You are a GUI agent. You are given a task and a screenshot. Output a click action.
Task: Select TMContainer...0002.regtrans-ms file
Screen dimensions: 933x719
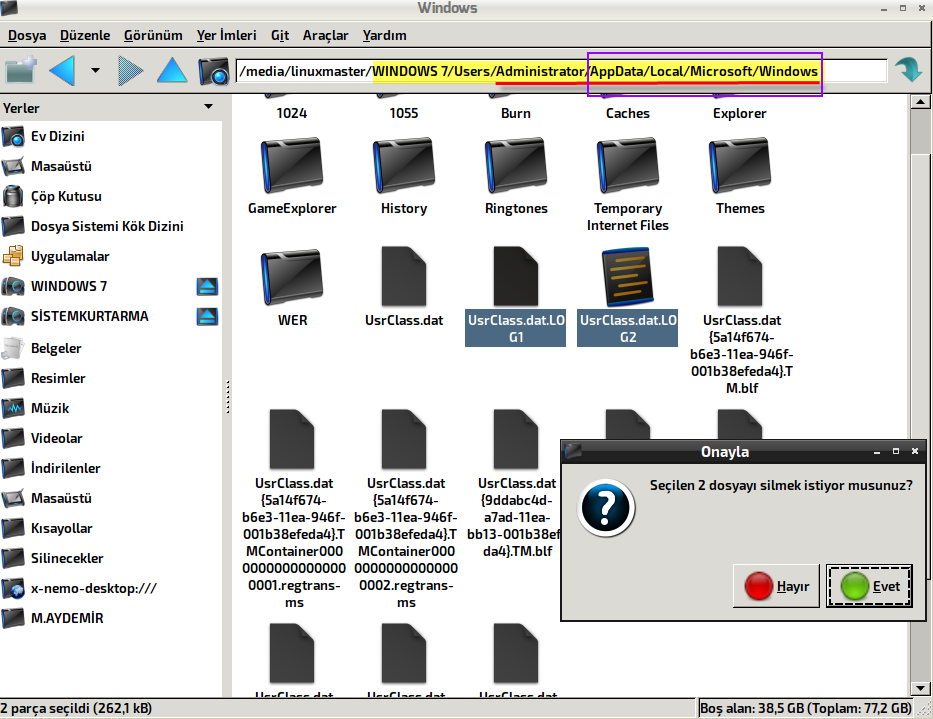click(x=403, y=439)
